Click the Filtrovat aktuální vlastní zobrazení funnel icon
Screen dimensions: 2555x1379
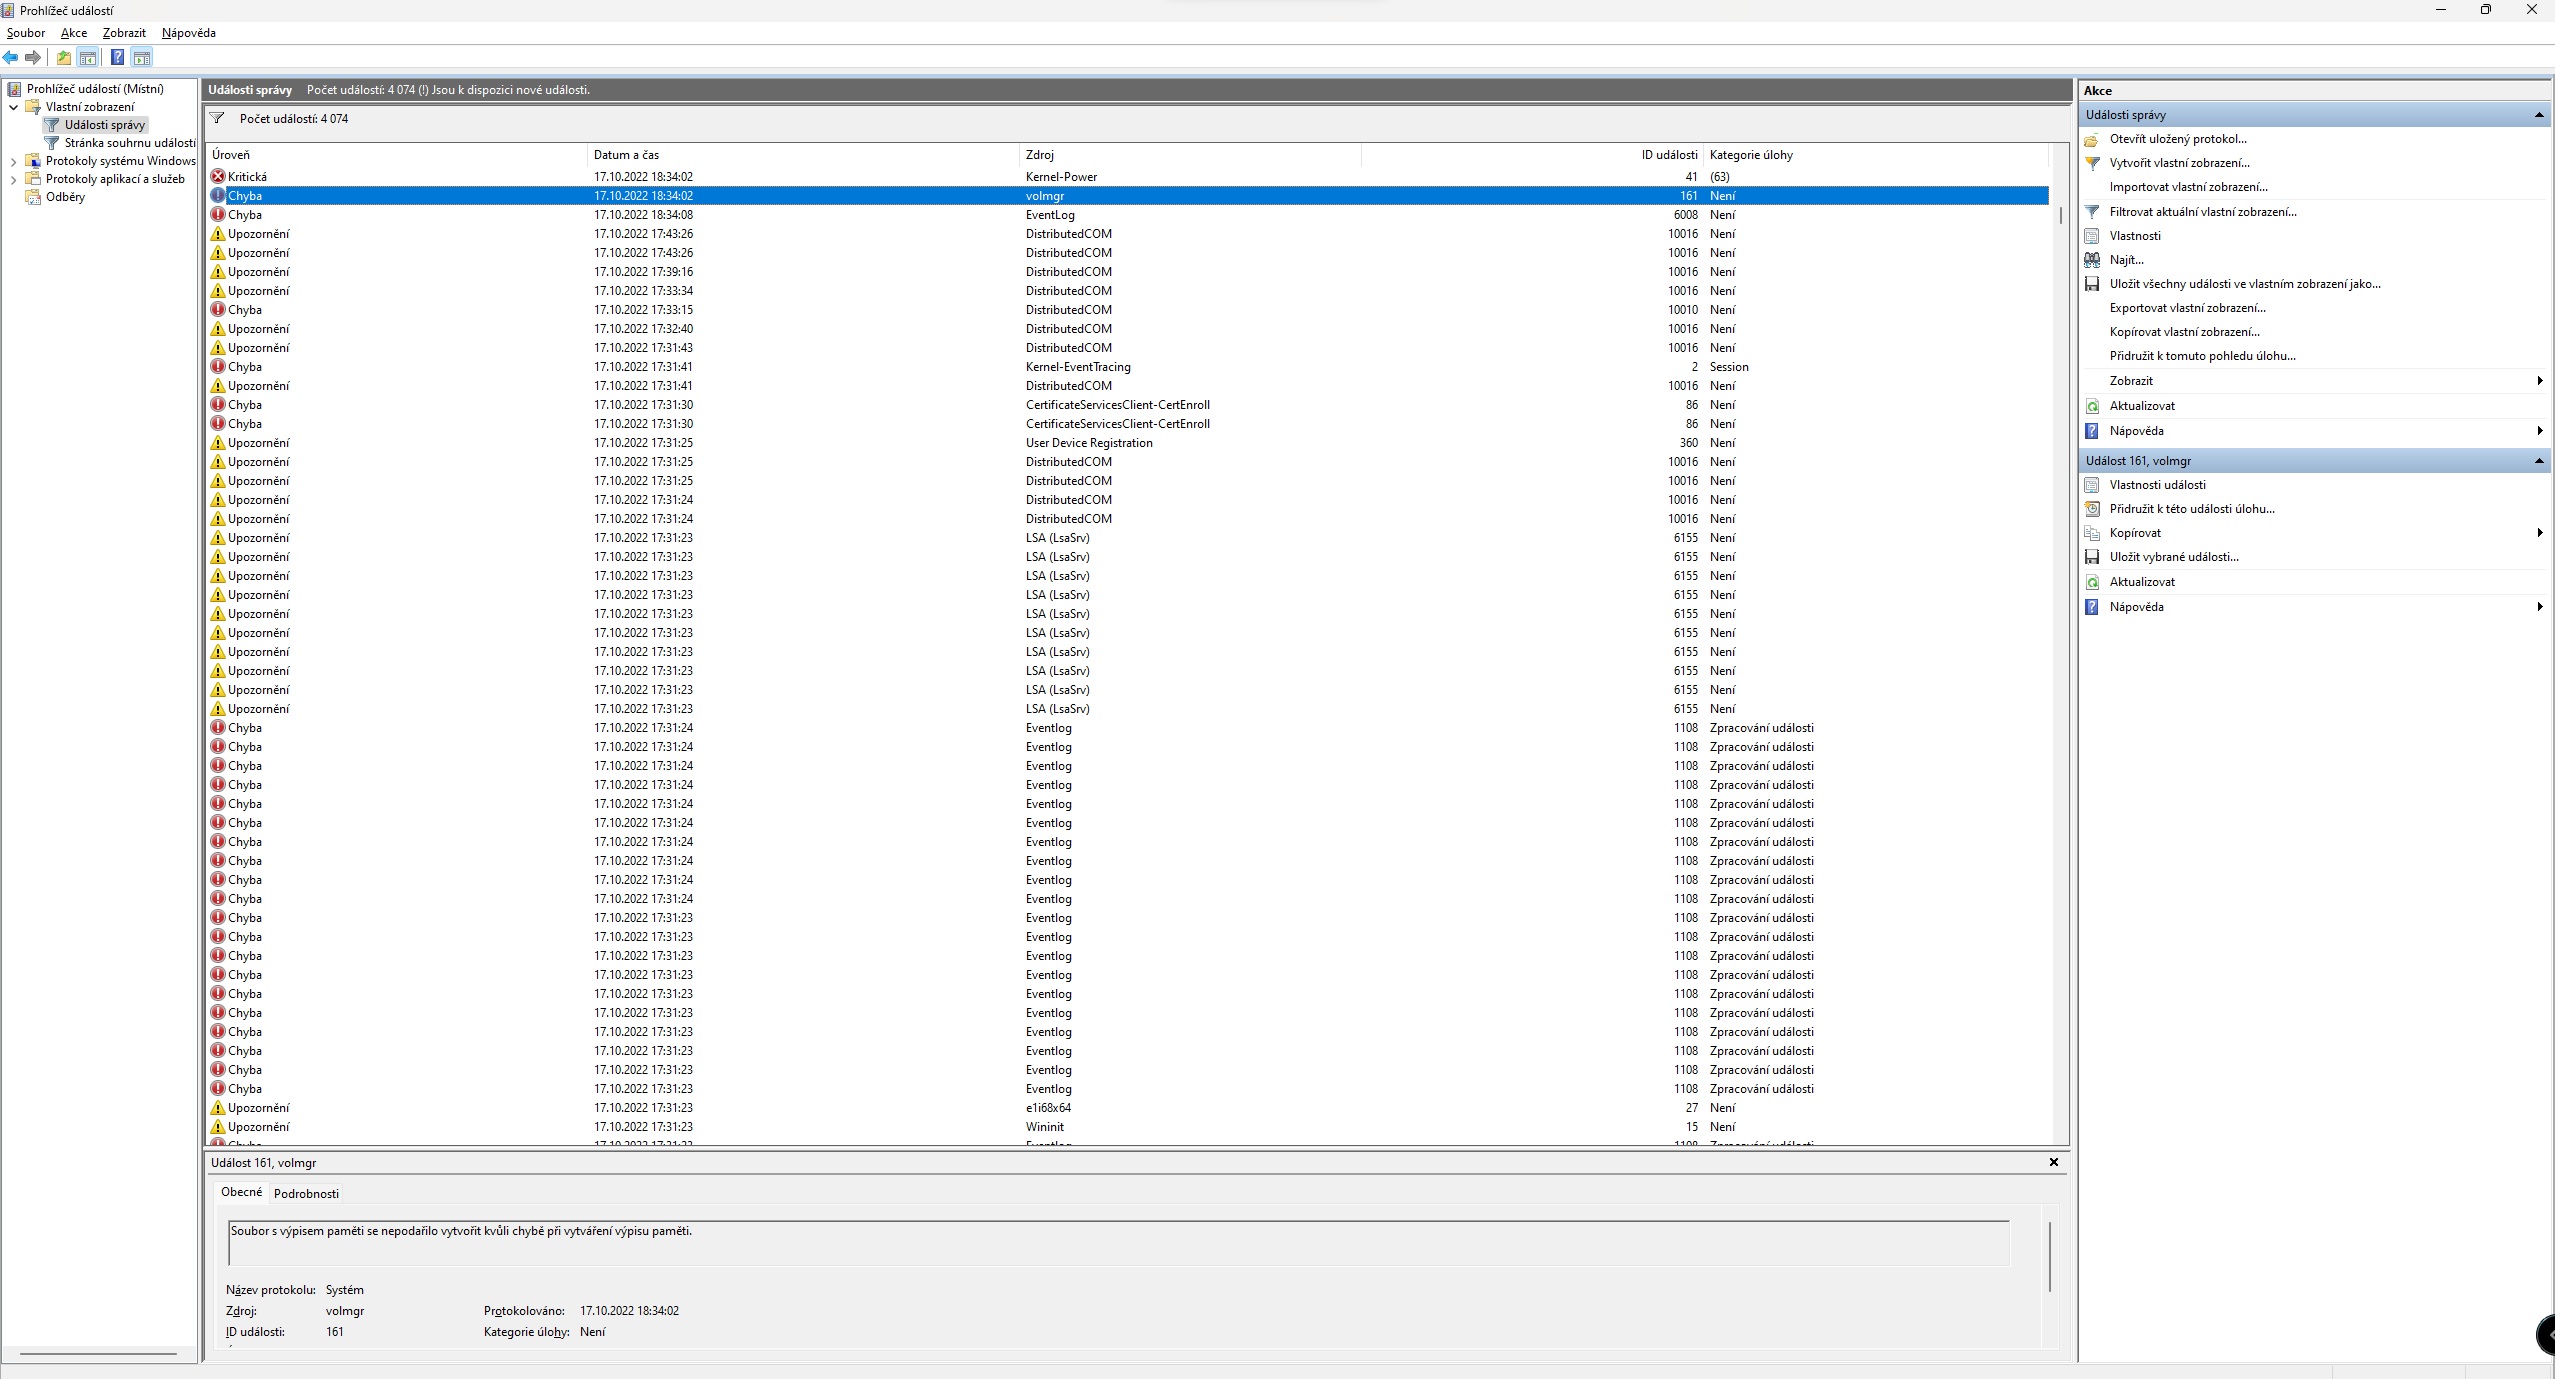coord(2092,212)
